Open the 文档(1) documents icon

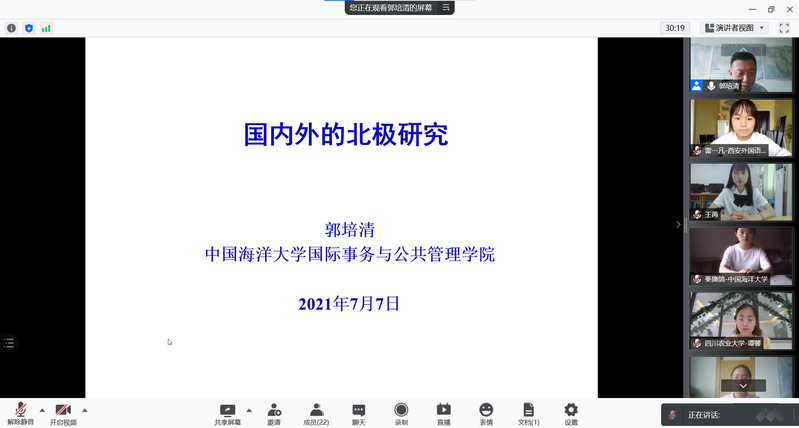point(528,411)
